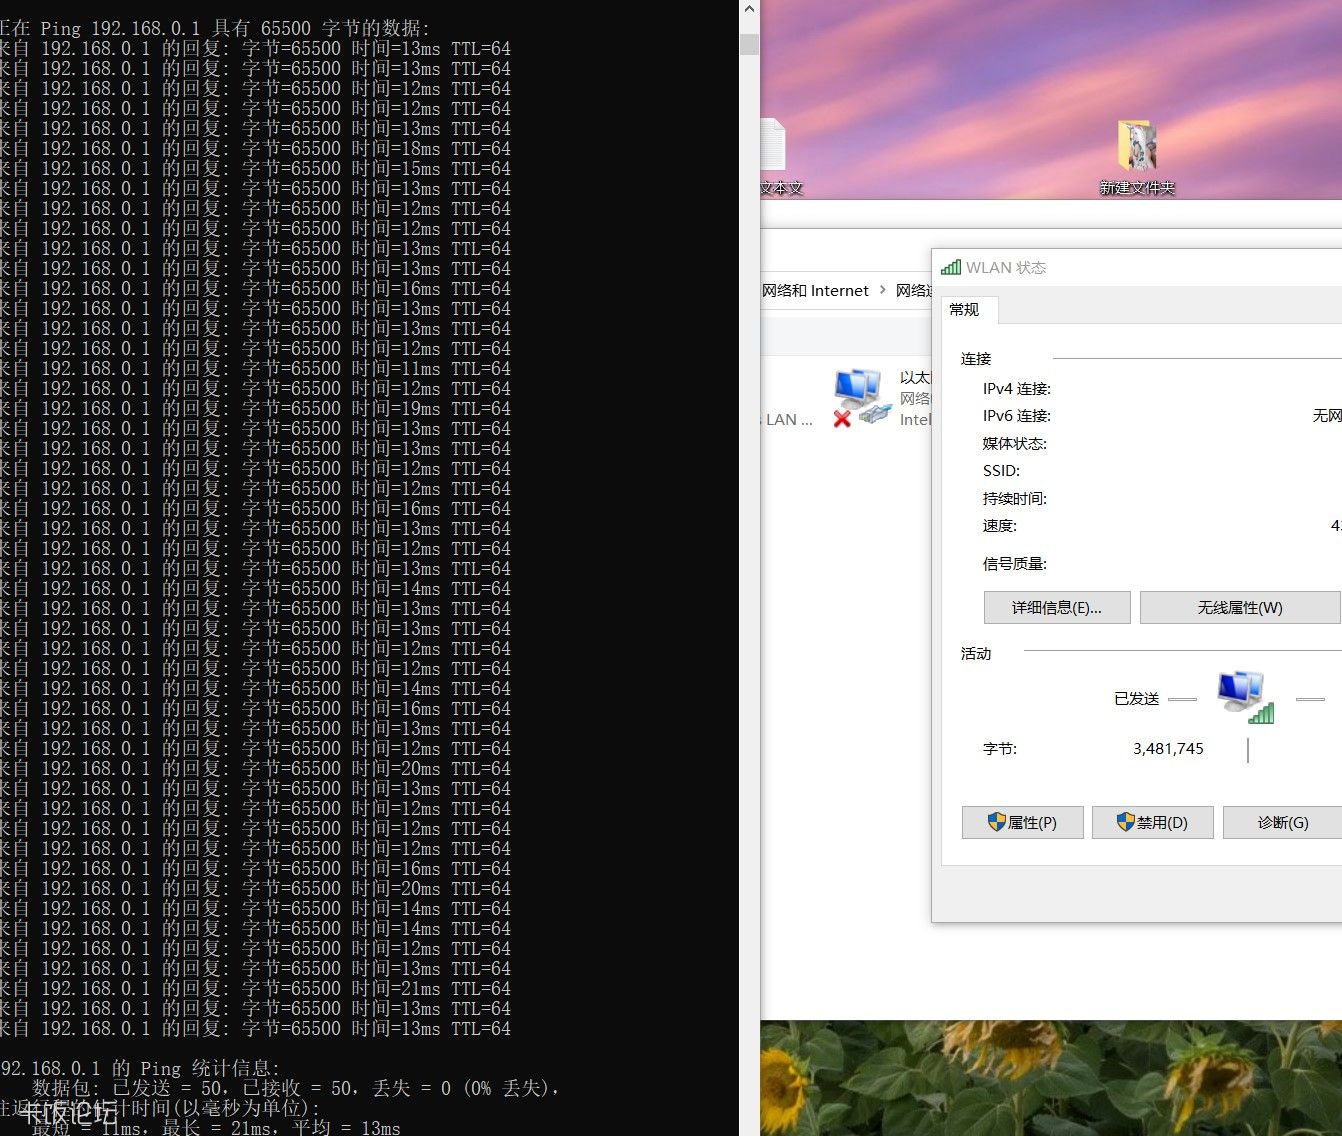Screen dimensions: 1342x1136
Task: Click the ping reply line with 时间=15ms
Action: pos(255,168)
